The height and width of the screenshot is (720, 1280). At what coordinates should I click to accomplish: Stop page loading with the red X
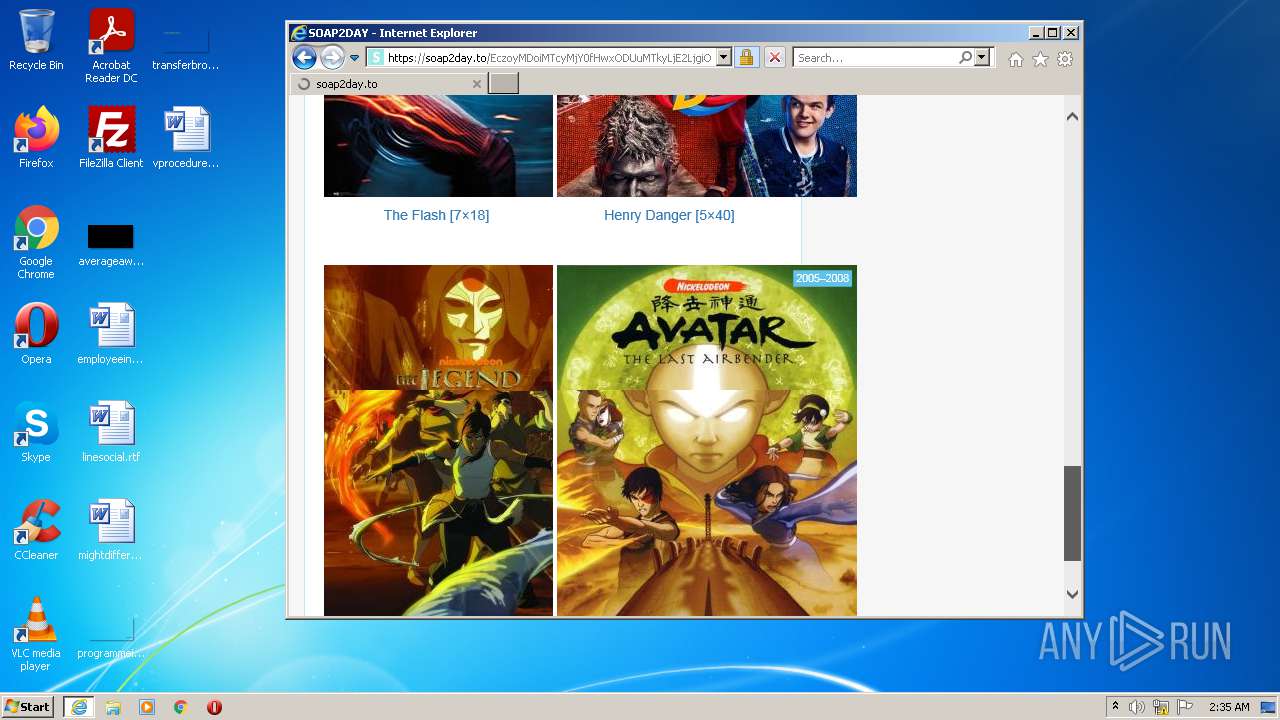coord(774,58)
